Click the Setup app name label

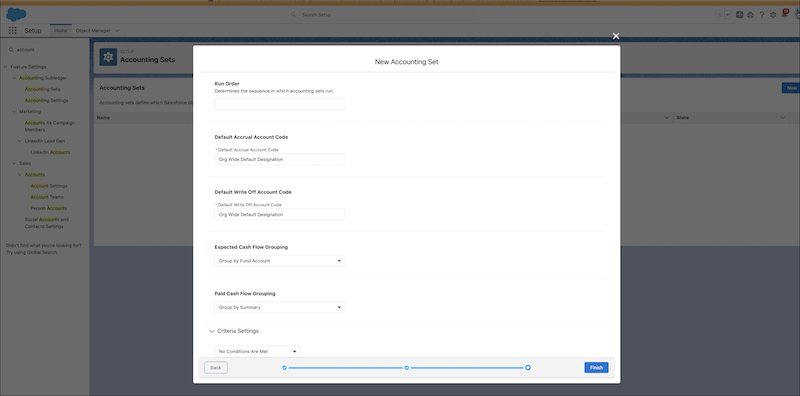(33, 31)
